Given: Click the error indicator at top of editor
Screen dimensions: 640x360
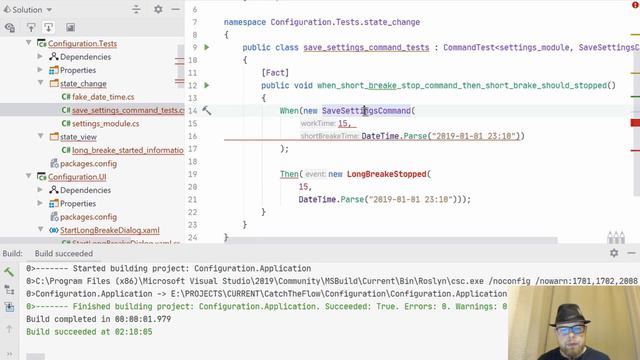Looking at the screenshot, I should tap(635, 5).
